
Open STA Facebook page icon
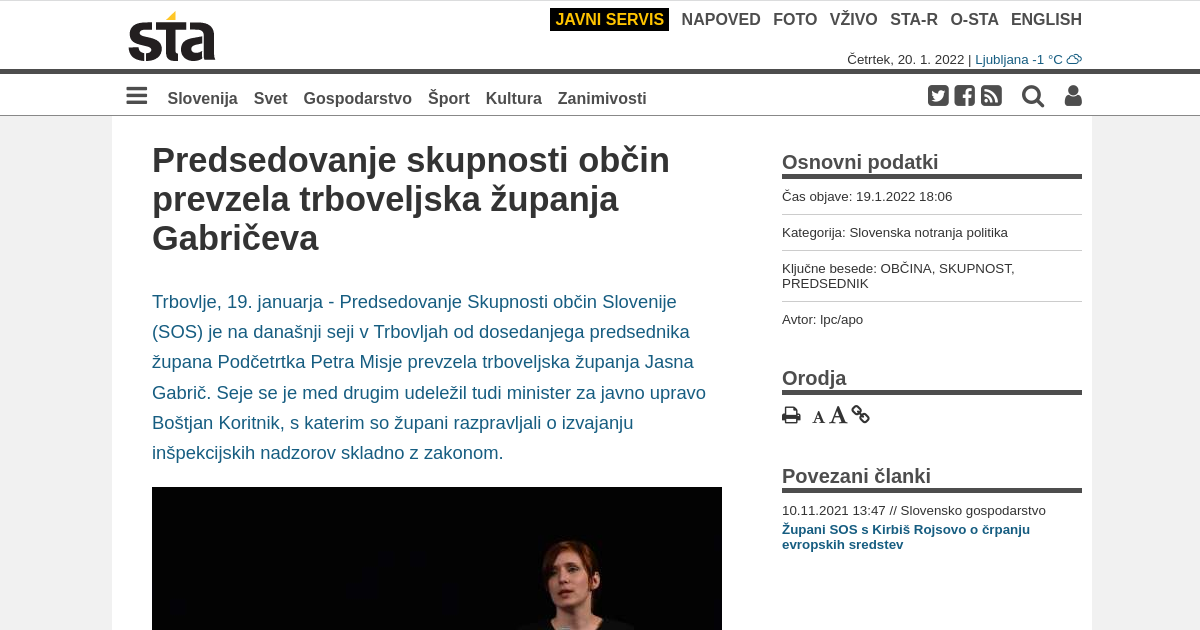click(x=965, y=96)
